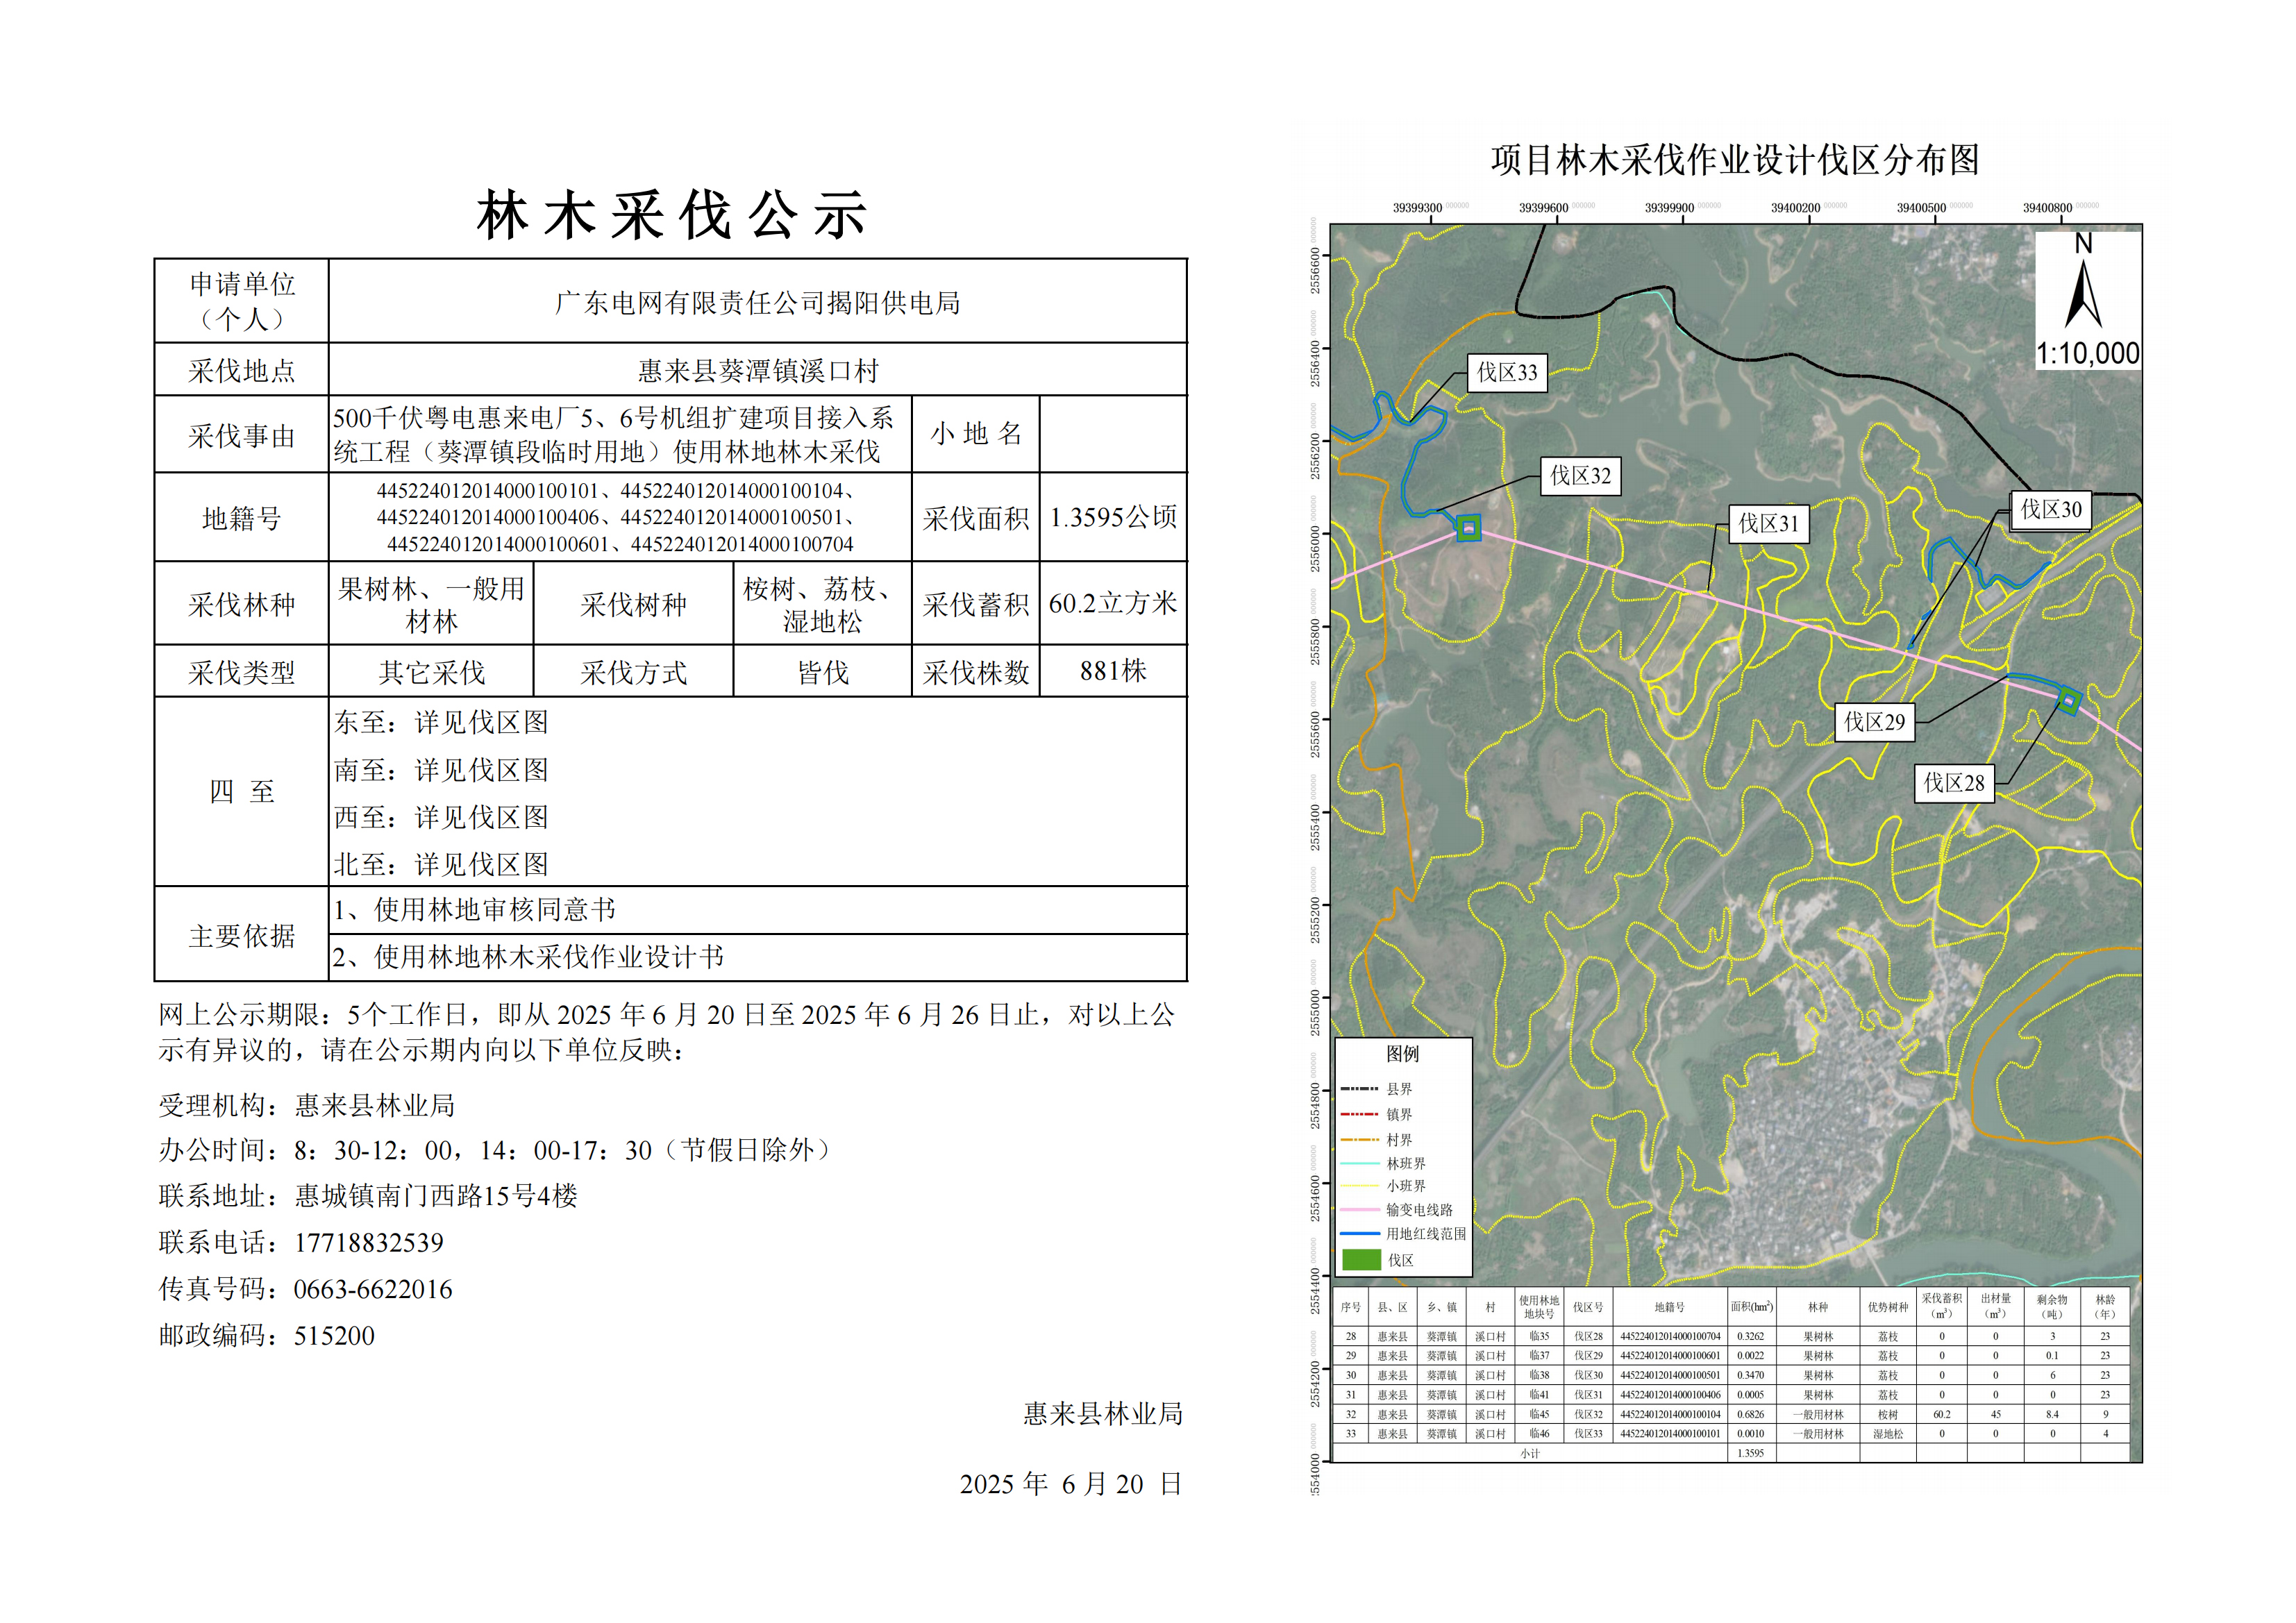Click the 村界 legend entry

[1376, 1139]
